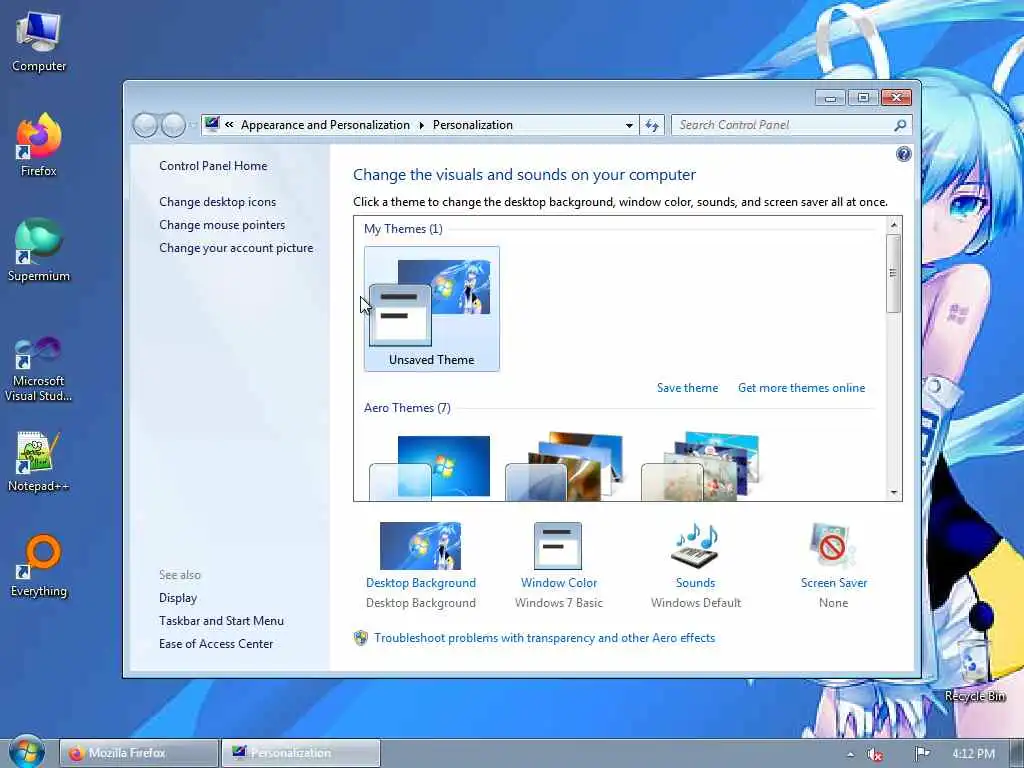
Task: Open the arrow between Appearance and Personalization breadcrumbs
Action: [421, 125]
